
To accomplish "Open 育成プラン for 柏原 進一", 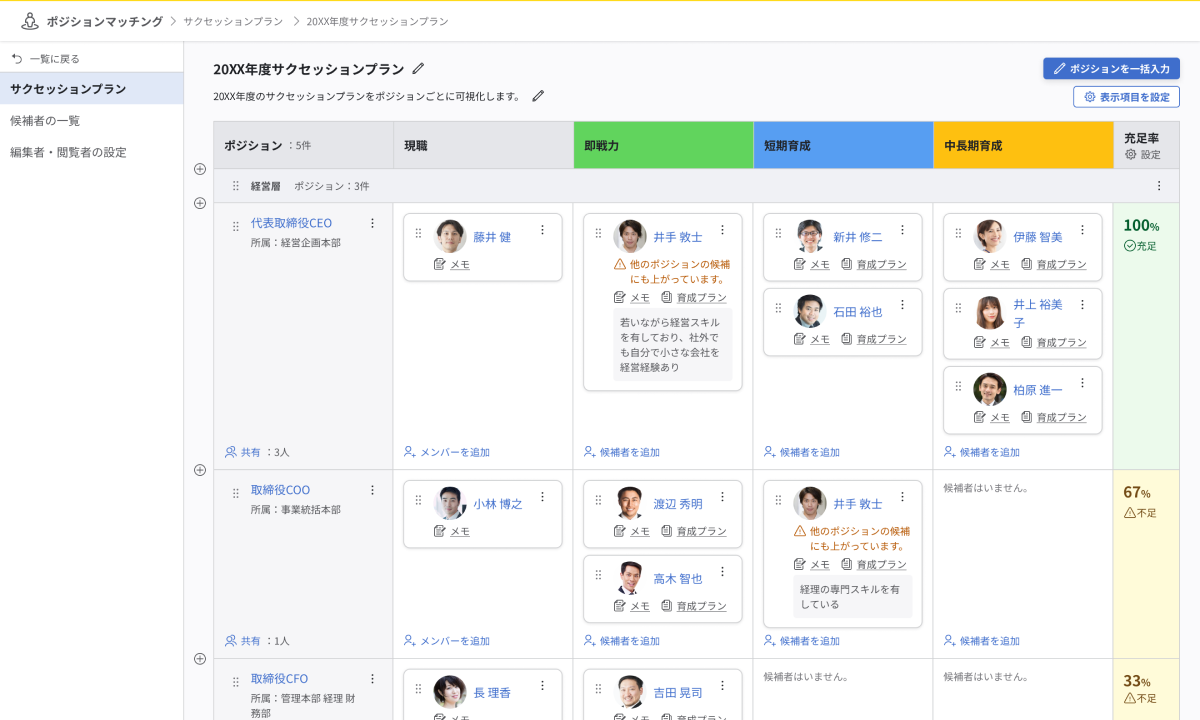I will pyautogui.click(x=1054, y=417).
